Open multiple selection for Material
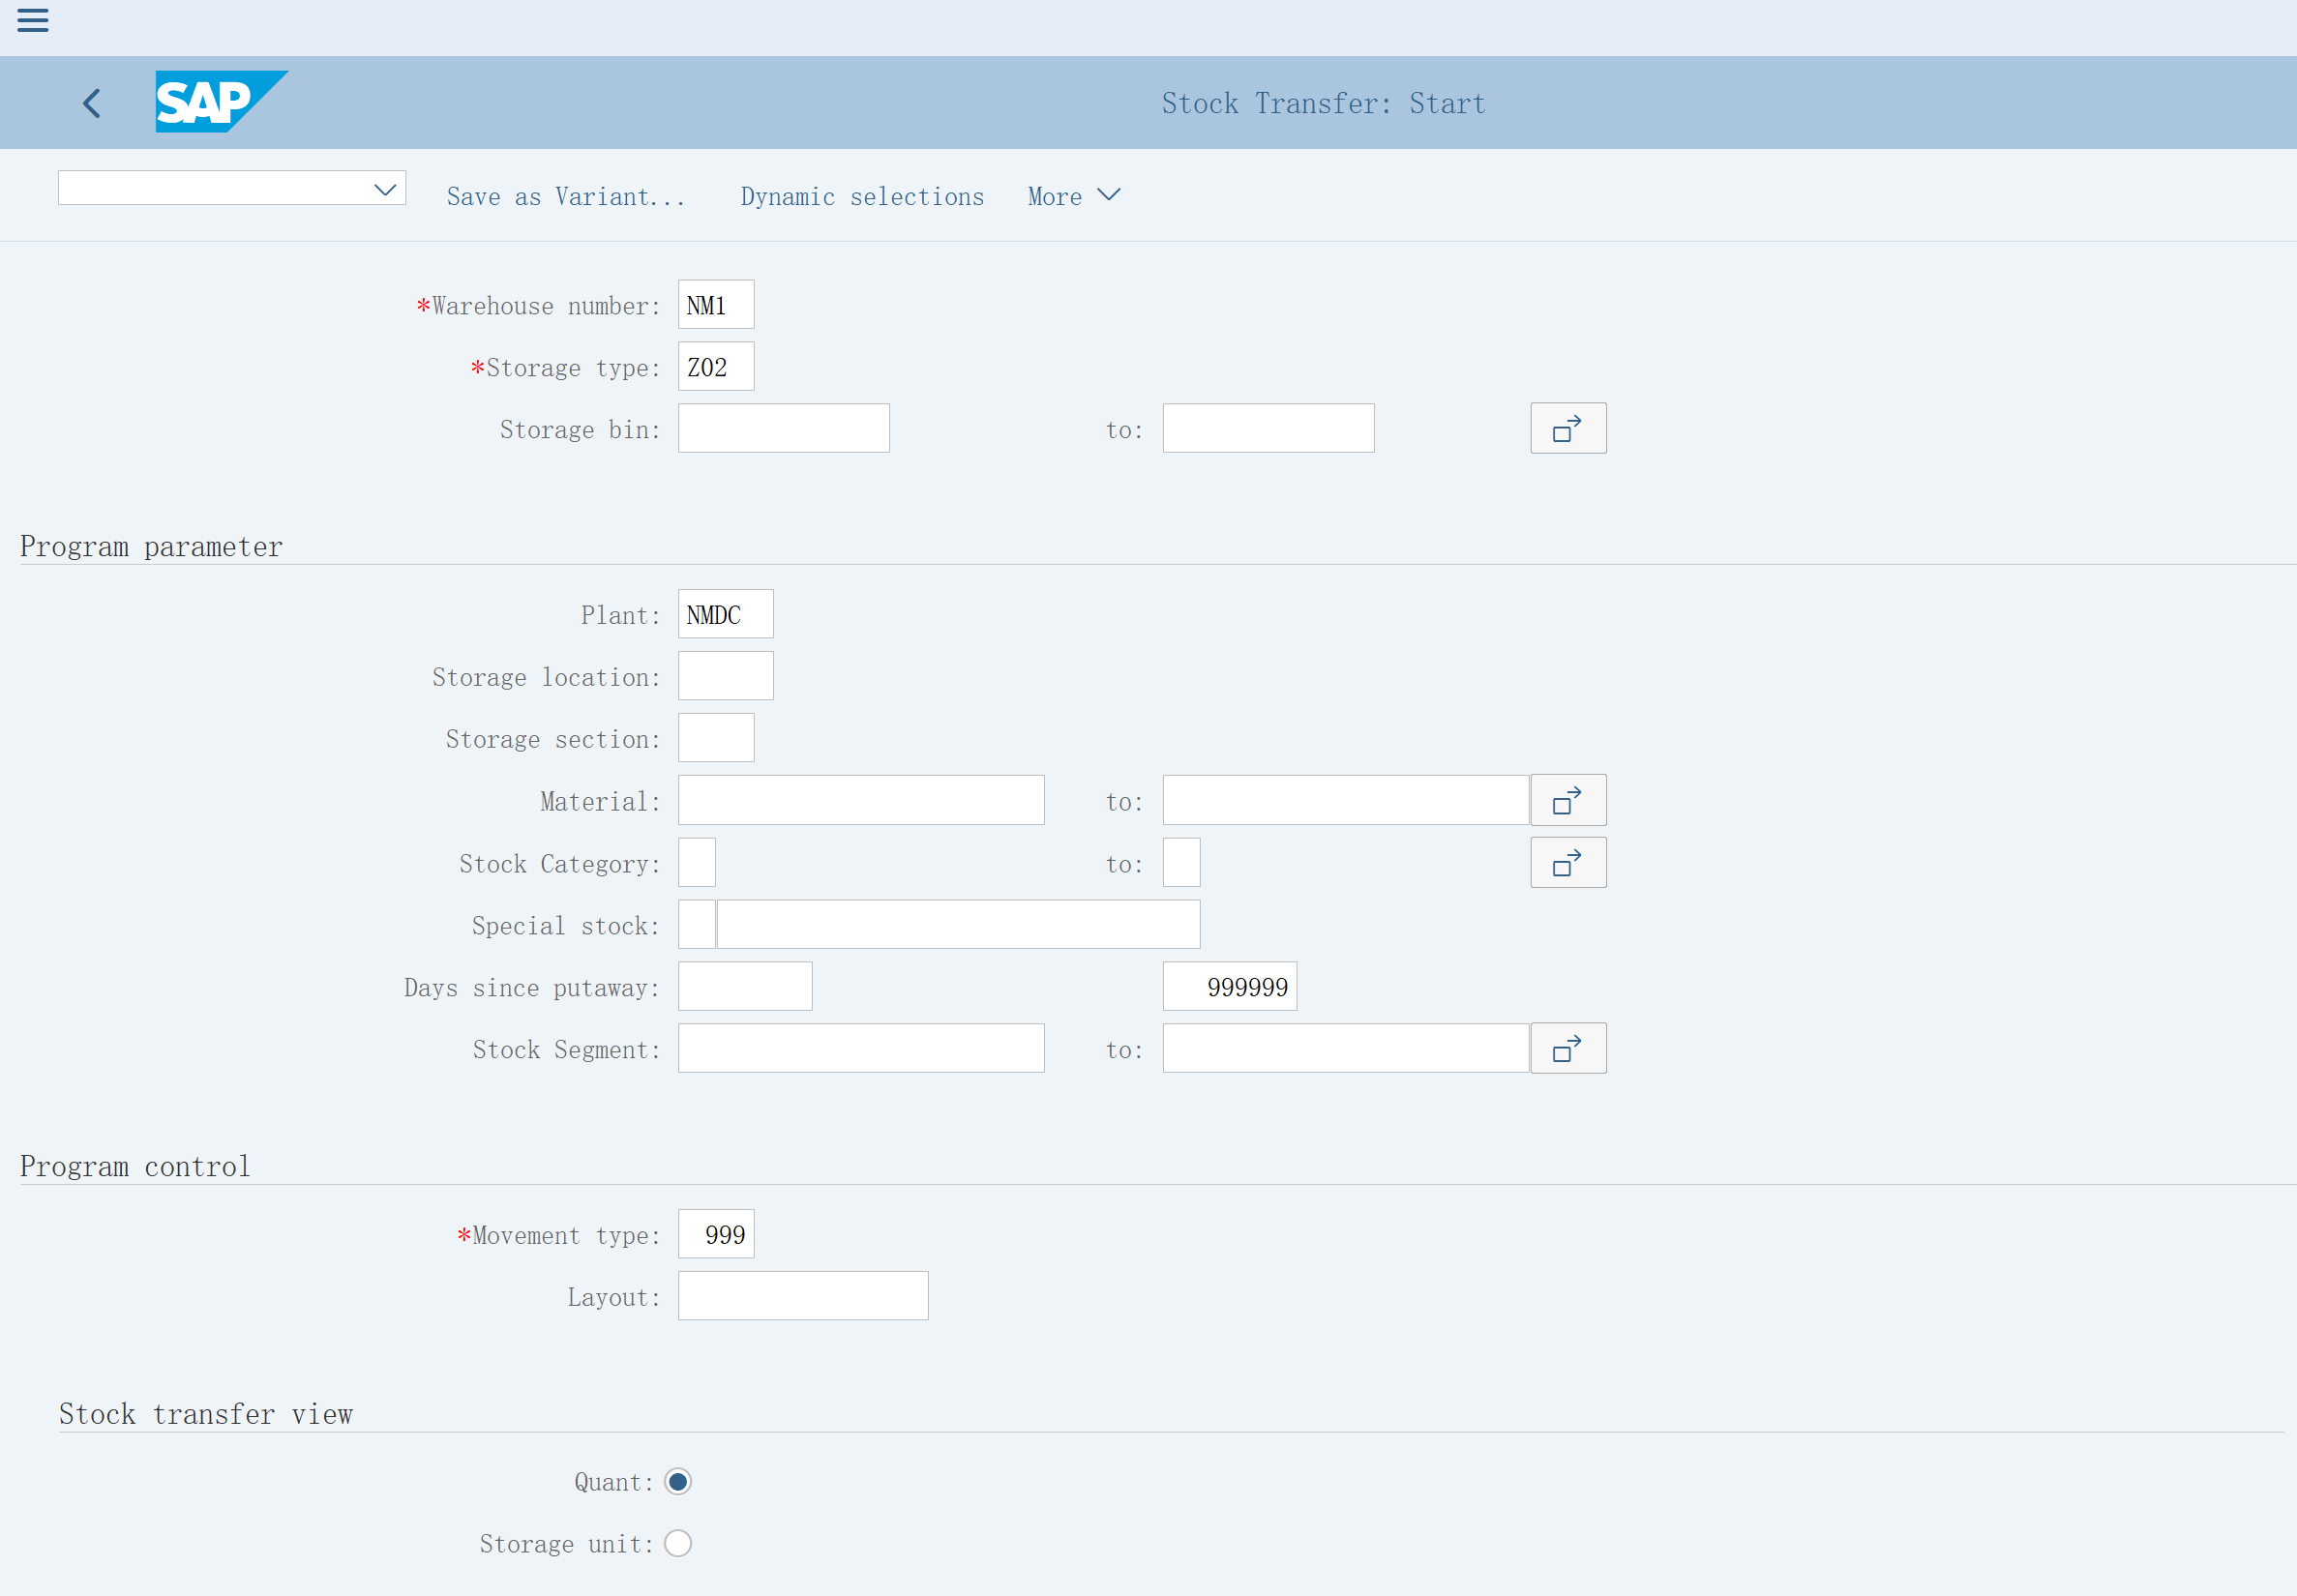This screenshot has width=2297, height=1596. pos(1567,801)
